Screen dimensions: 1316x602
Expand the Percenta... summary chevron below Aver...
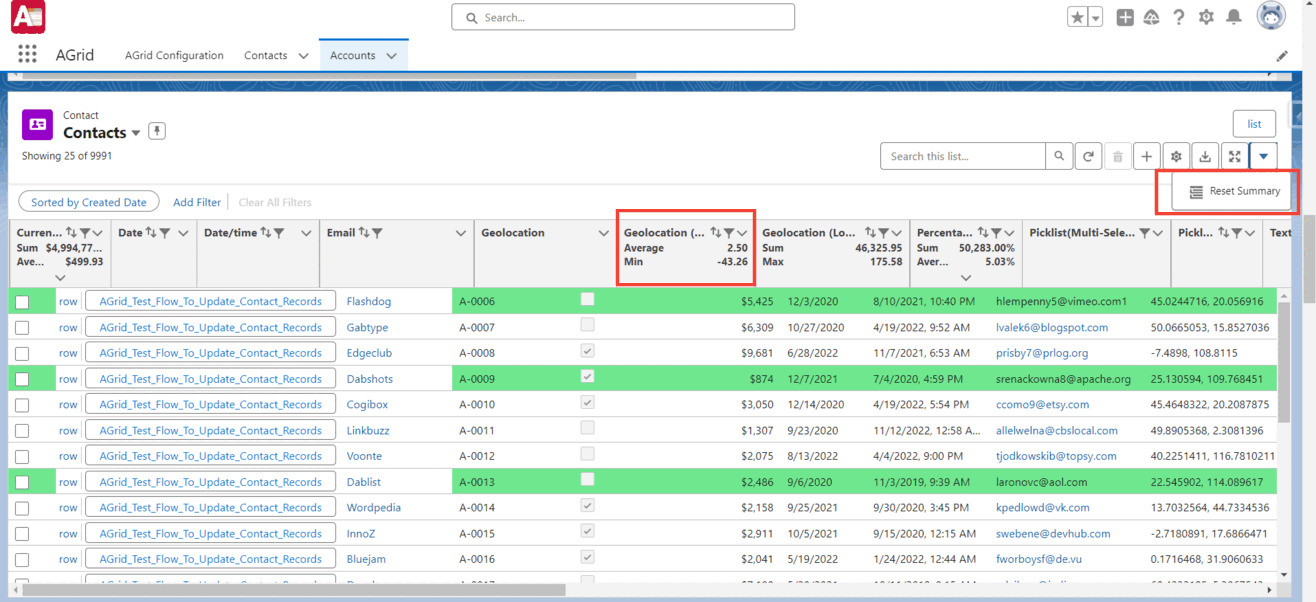tap(966, 277)
